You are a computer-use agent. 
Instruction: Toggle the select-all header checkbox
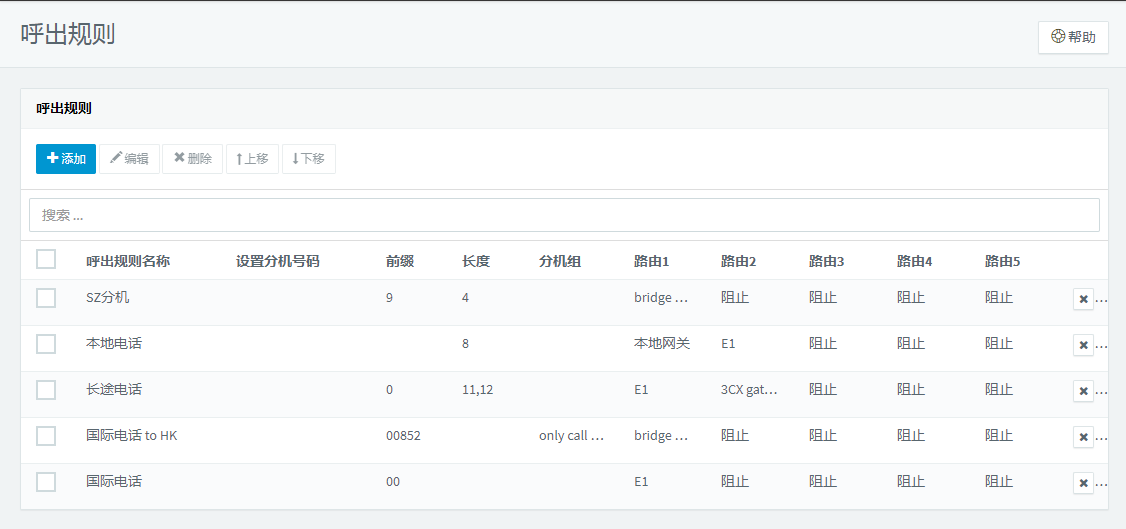tap(46, 259)
